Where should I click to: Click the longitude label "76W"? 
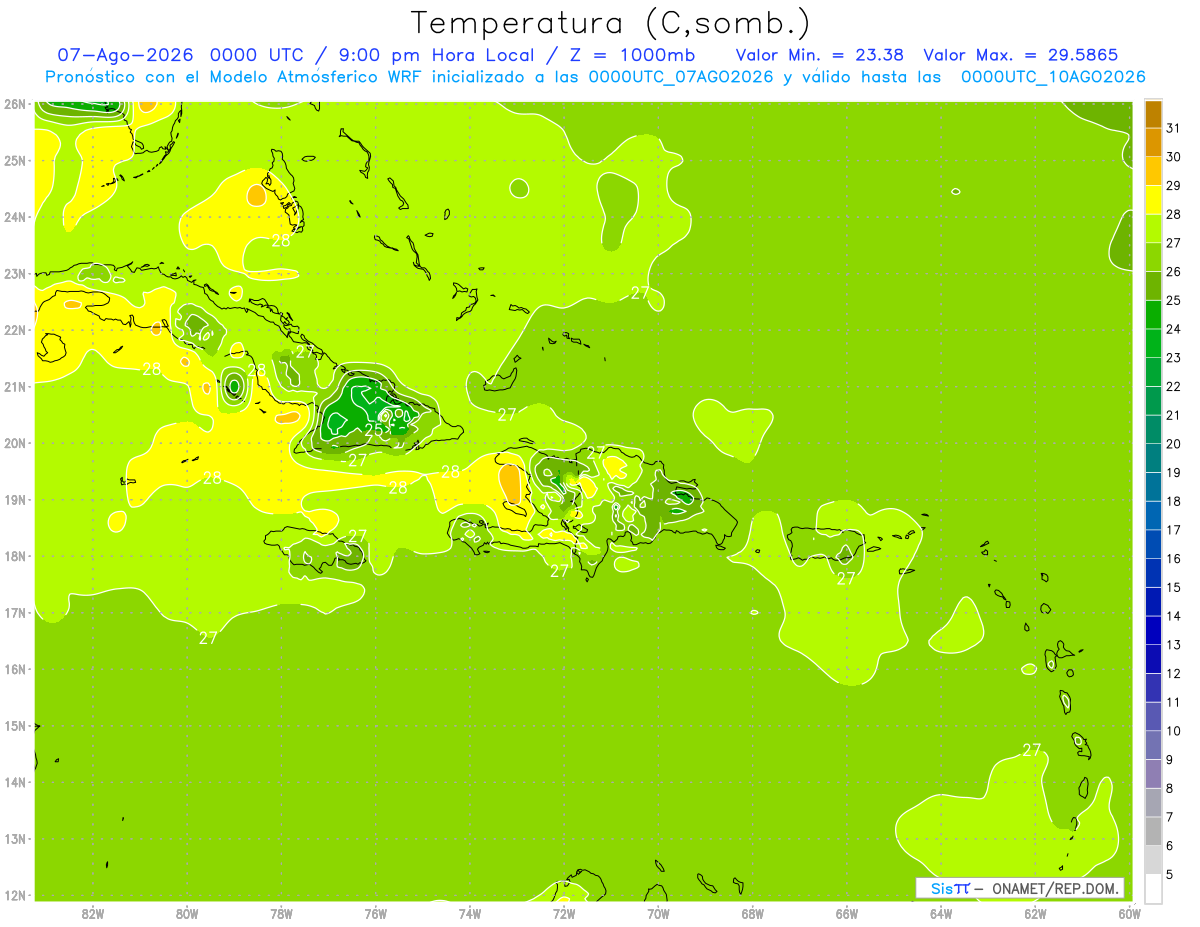[x=375, y=913]
